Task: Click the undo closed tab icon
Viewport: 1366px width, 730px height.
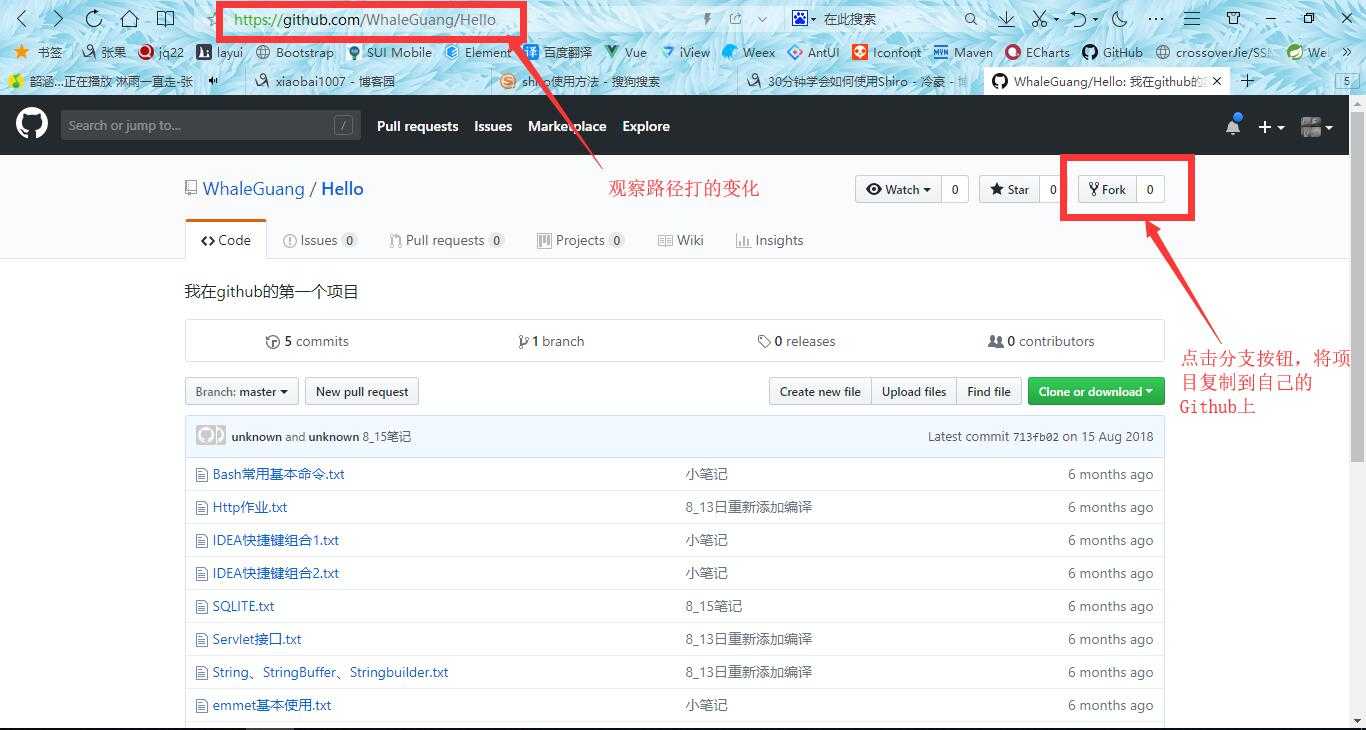Action: pyautogui.click(x=1078, y=19)
